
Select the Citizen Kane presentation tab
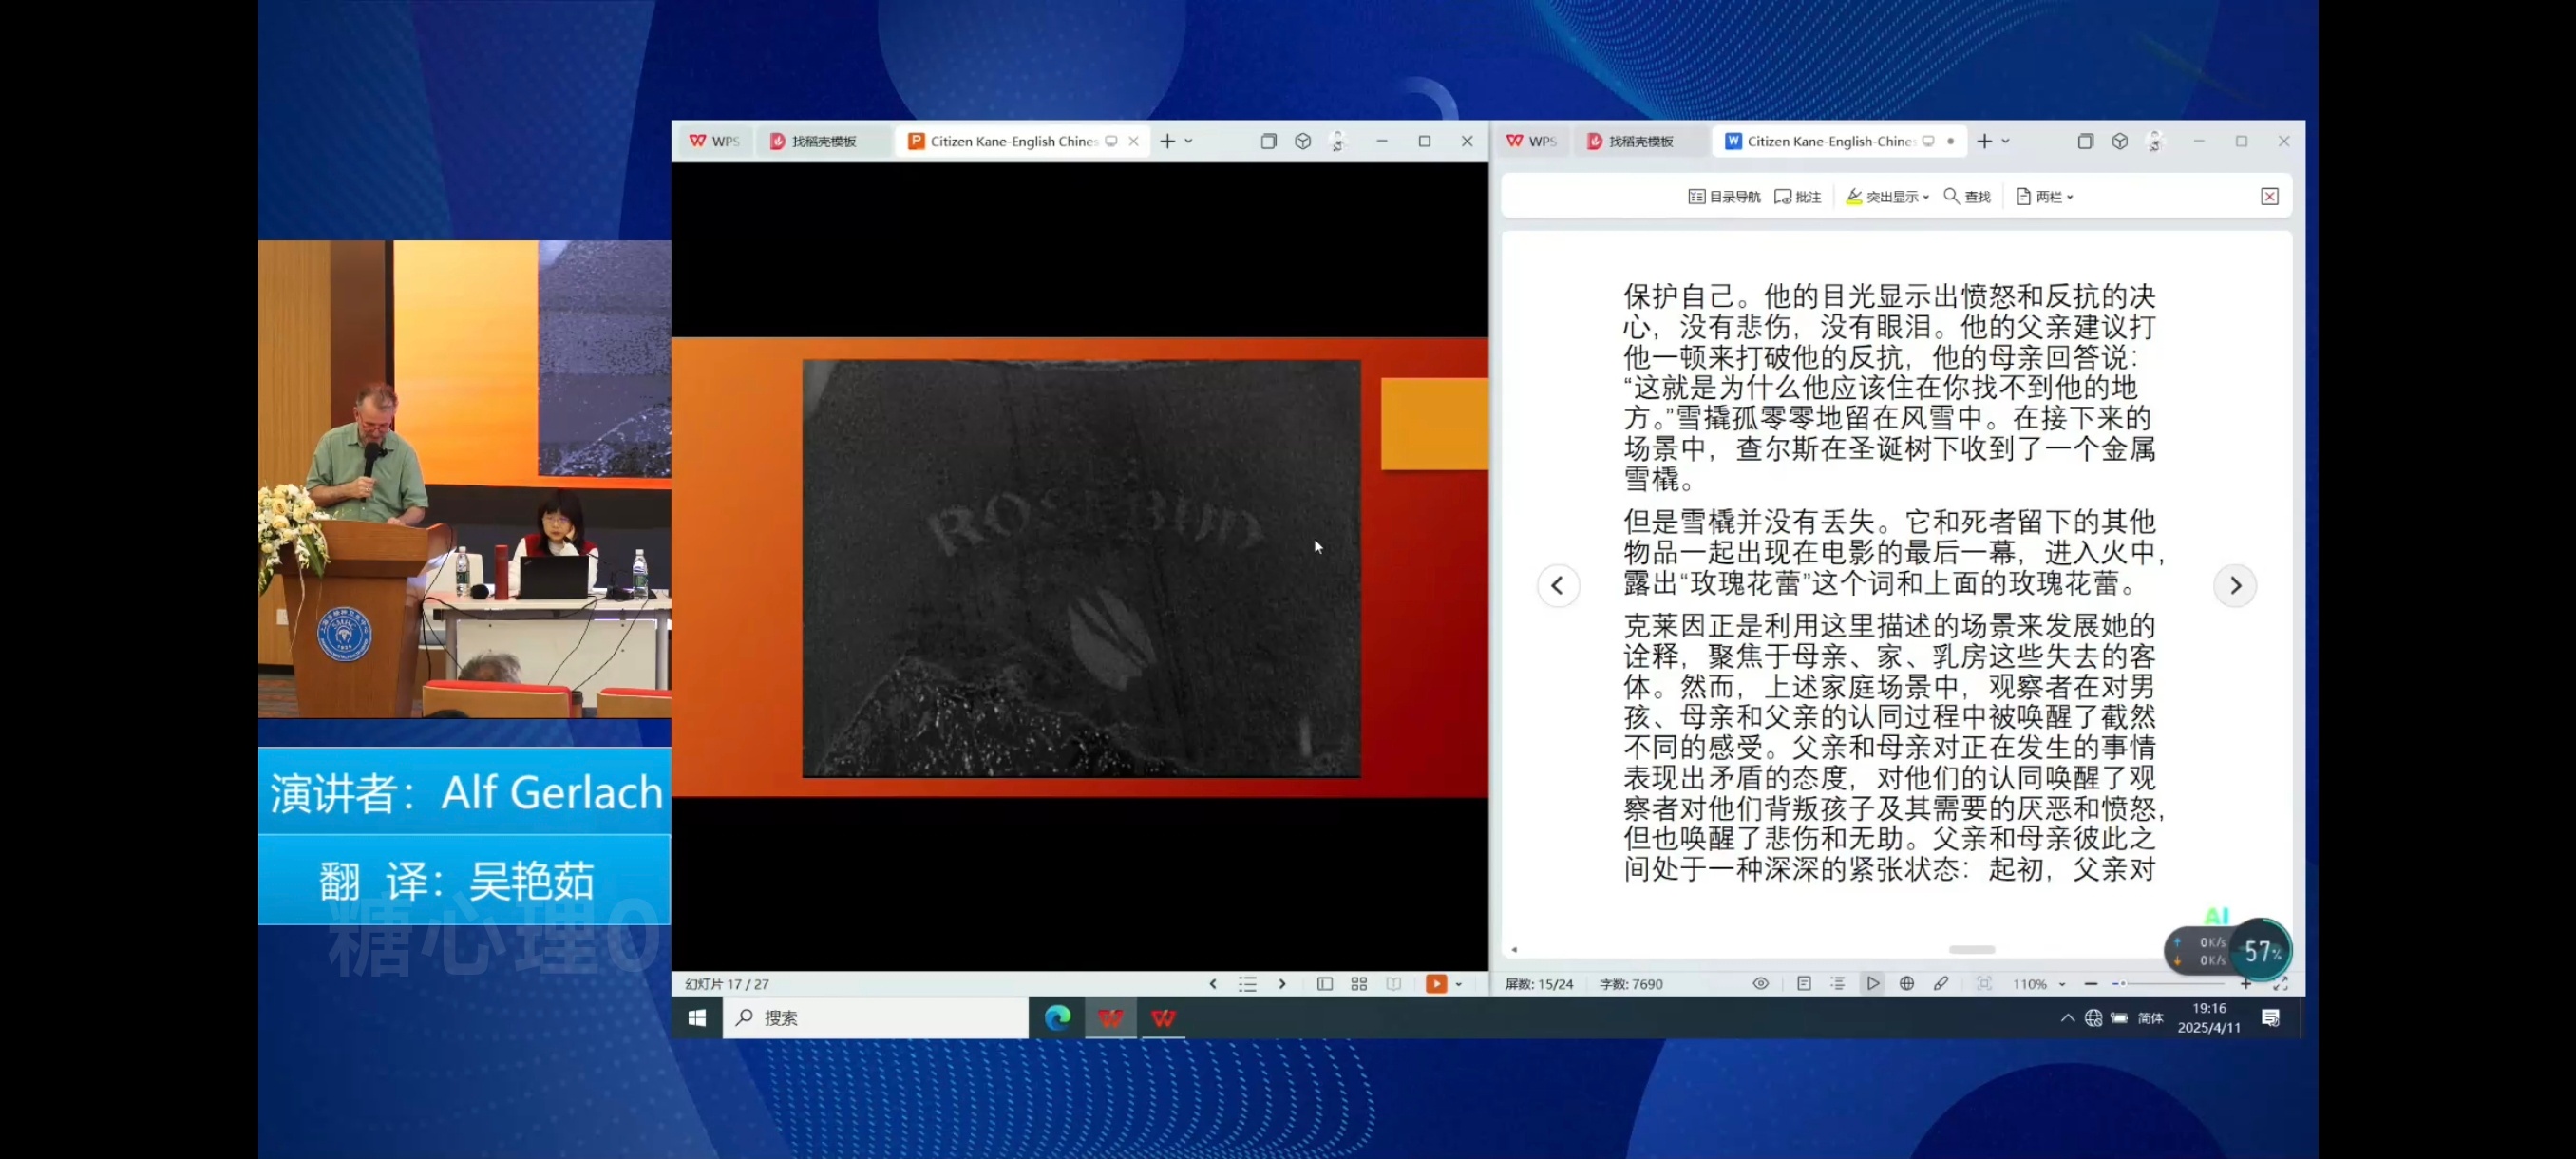[x=1013, y=141]
